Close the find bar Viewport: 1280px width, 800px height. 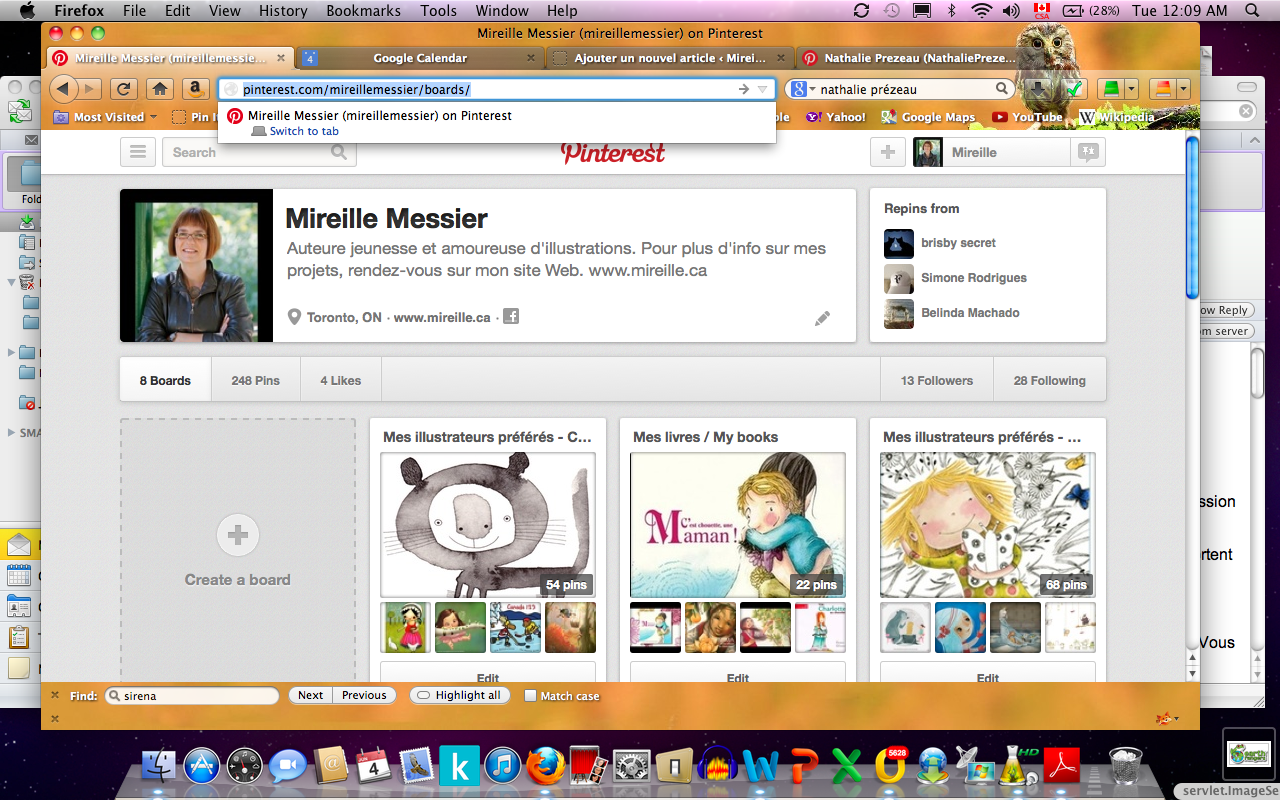pos(55,695)
